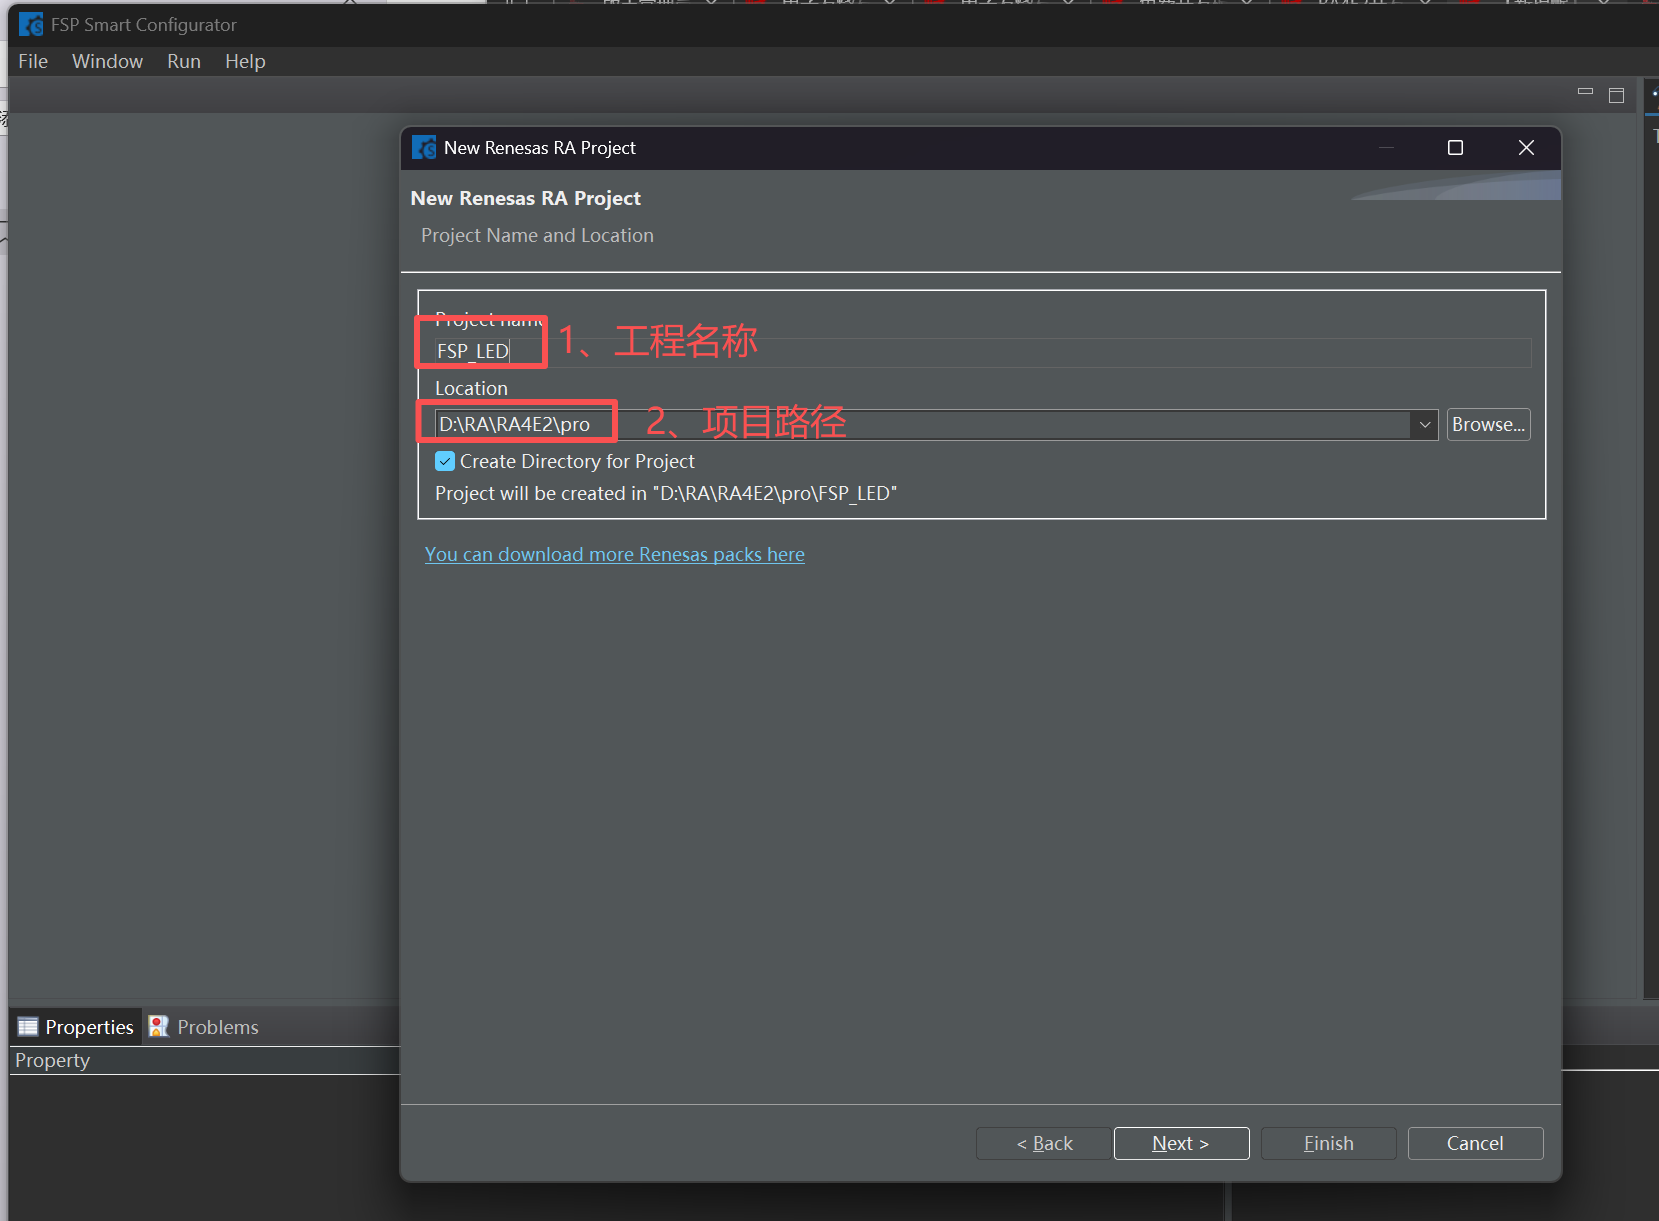
Task: Uncheck Create Directory for Project
Action: coord(445,461)
